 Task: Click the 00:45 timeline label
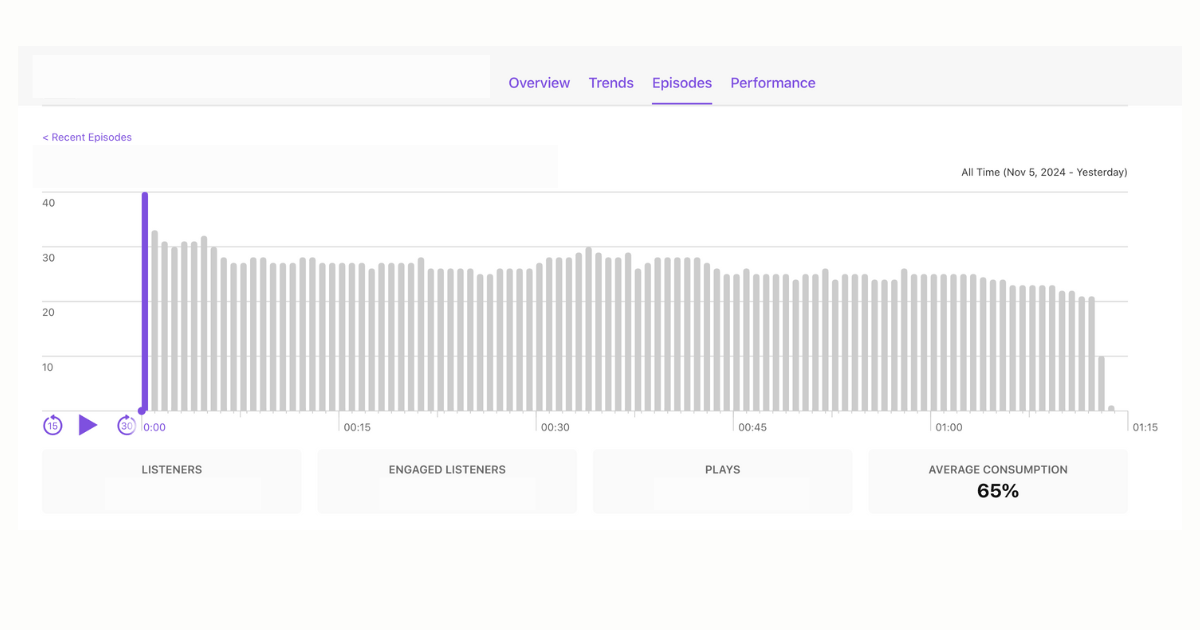(x=752, y=427)
